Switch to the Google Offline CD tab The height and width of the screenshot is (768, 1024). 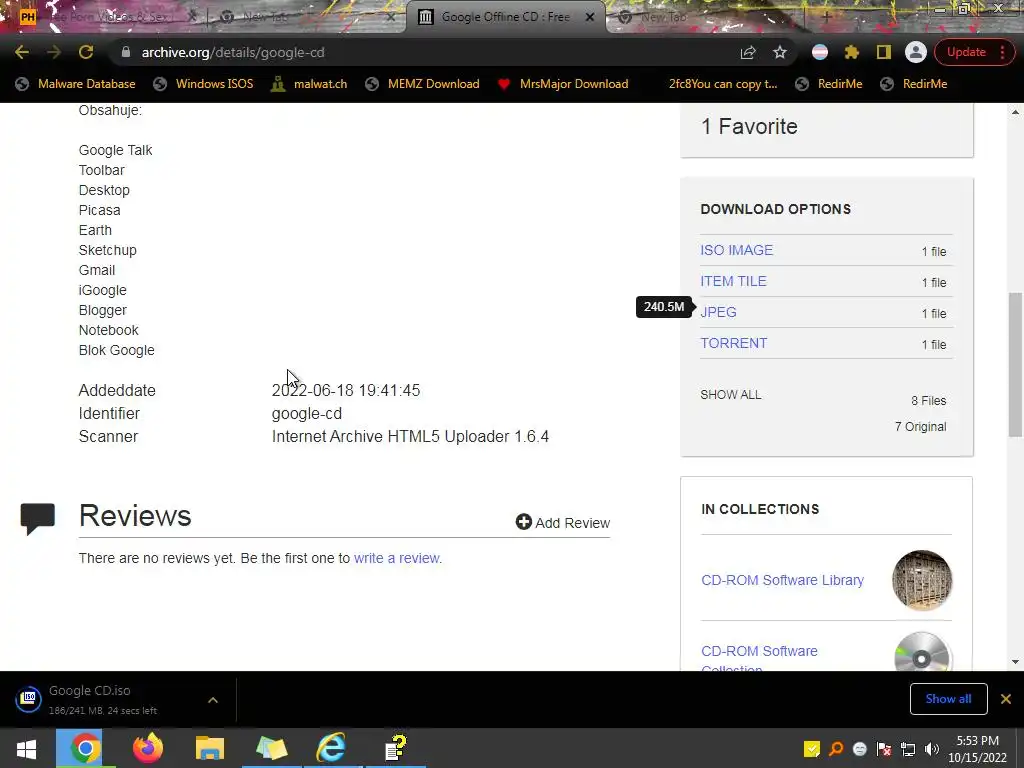505,17
